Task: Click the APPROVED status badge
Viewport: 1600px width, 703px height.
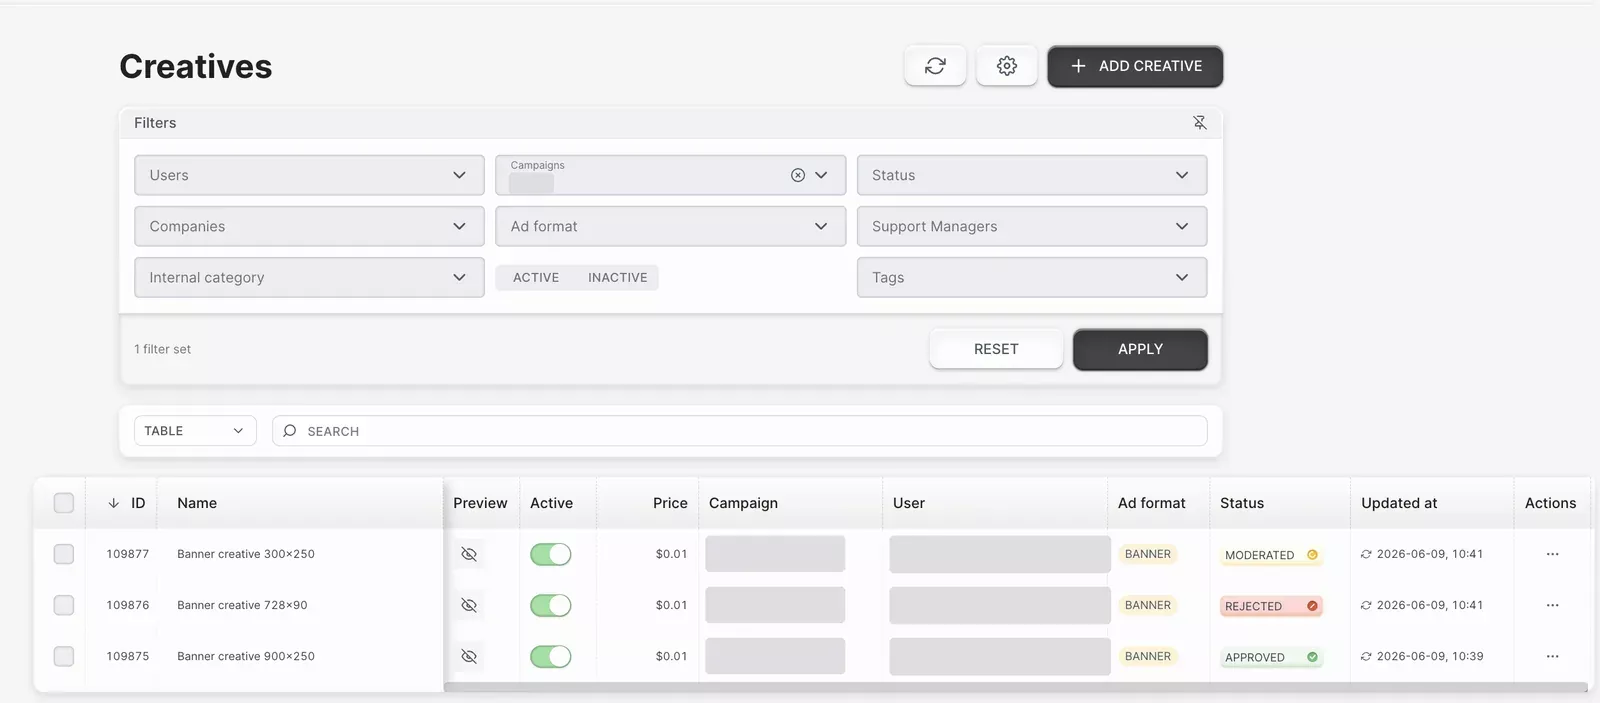Action: [1271, 657]
